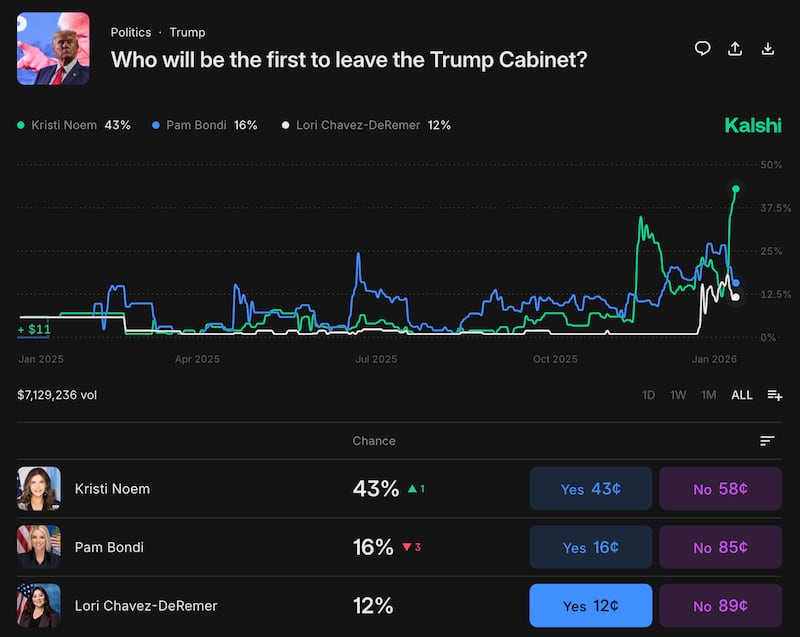Click Yes 12¢ for Lori Chavez-DeRemer

(590, 605)
